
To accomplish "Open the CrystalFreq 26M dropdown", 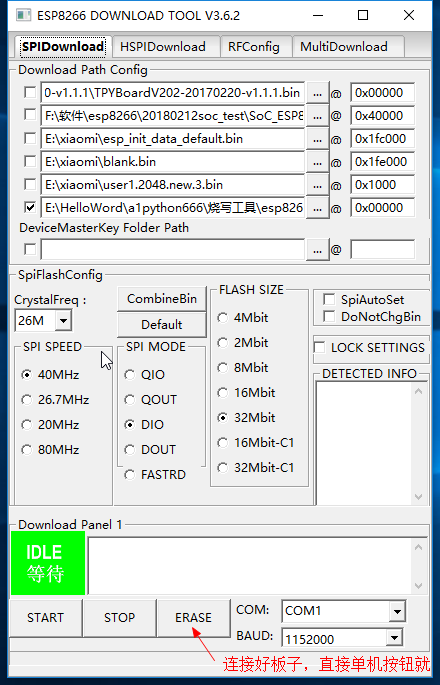I will pyautogui.click(x=63, y=321).
